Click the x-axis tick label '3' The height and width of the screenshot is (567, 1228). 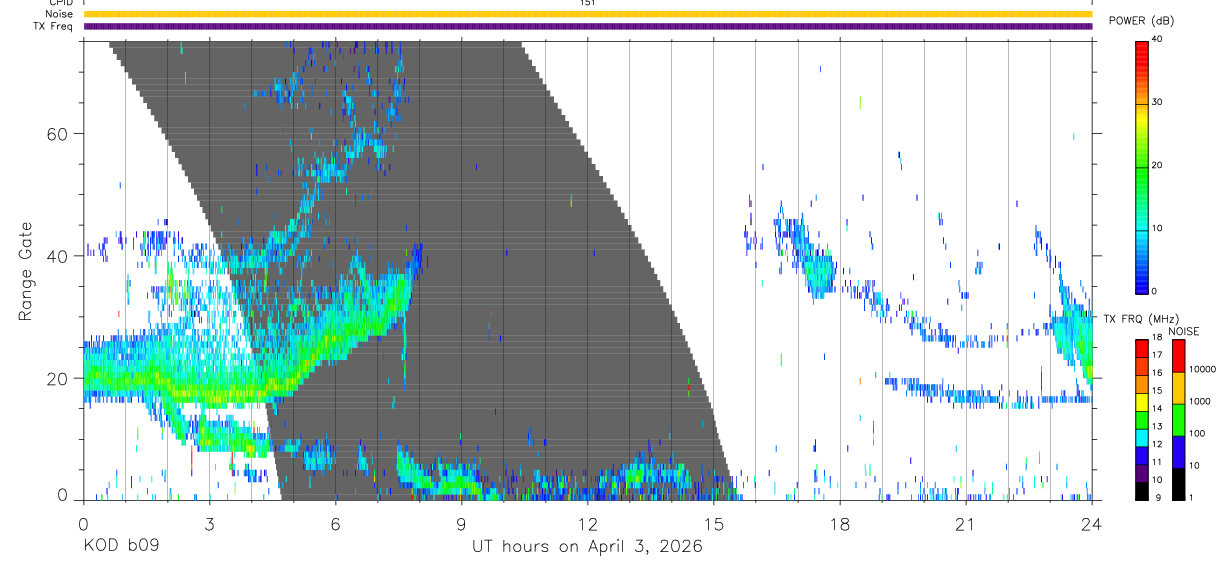pos(209,525)
